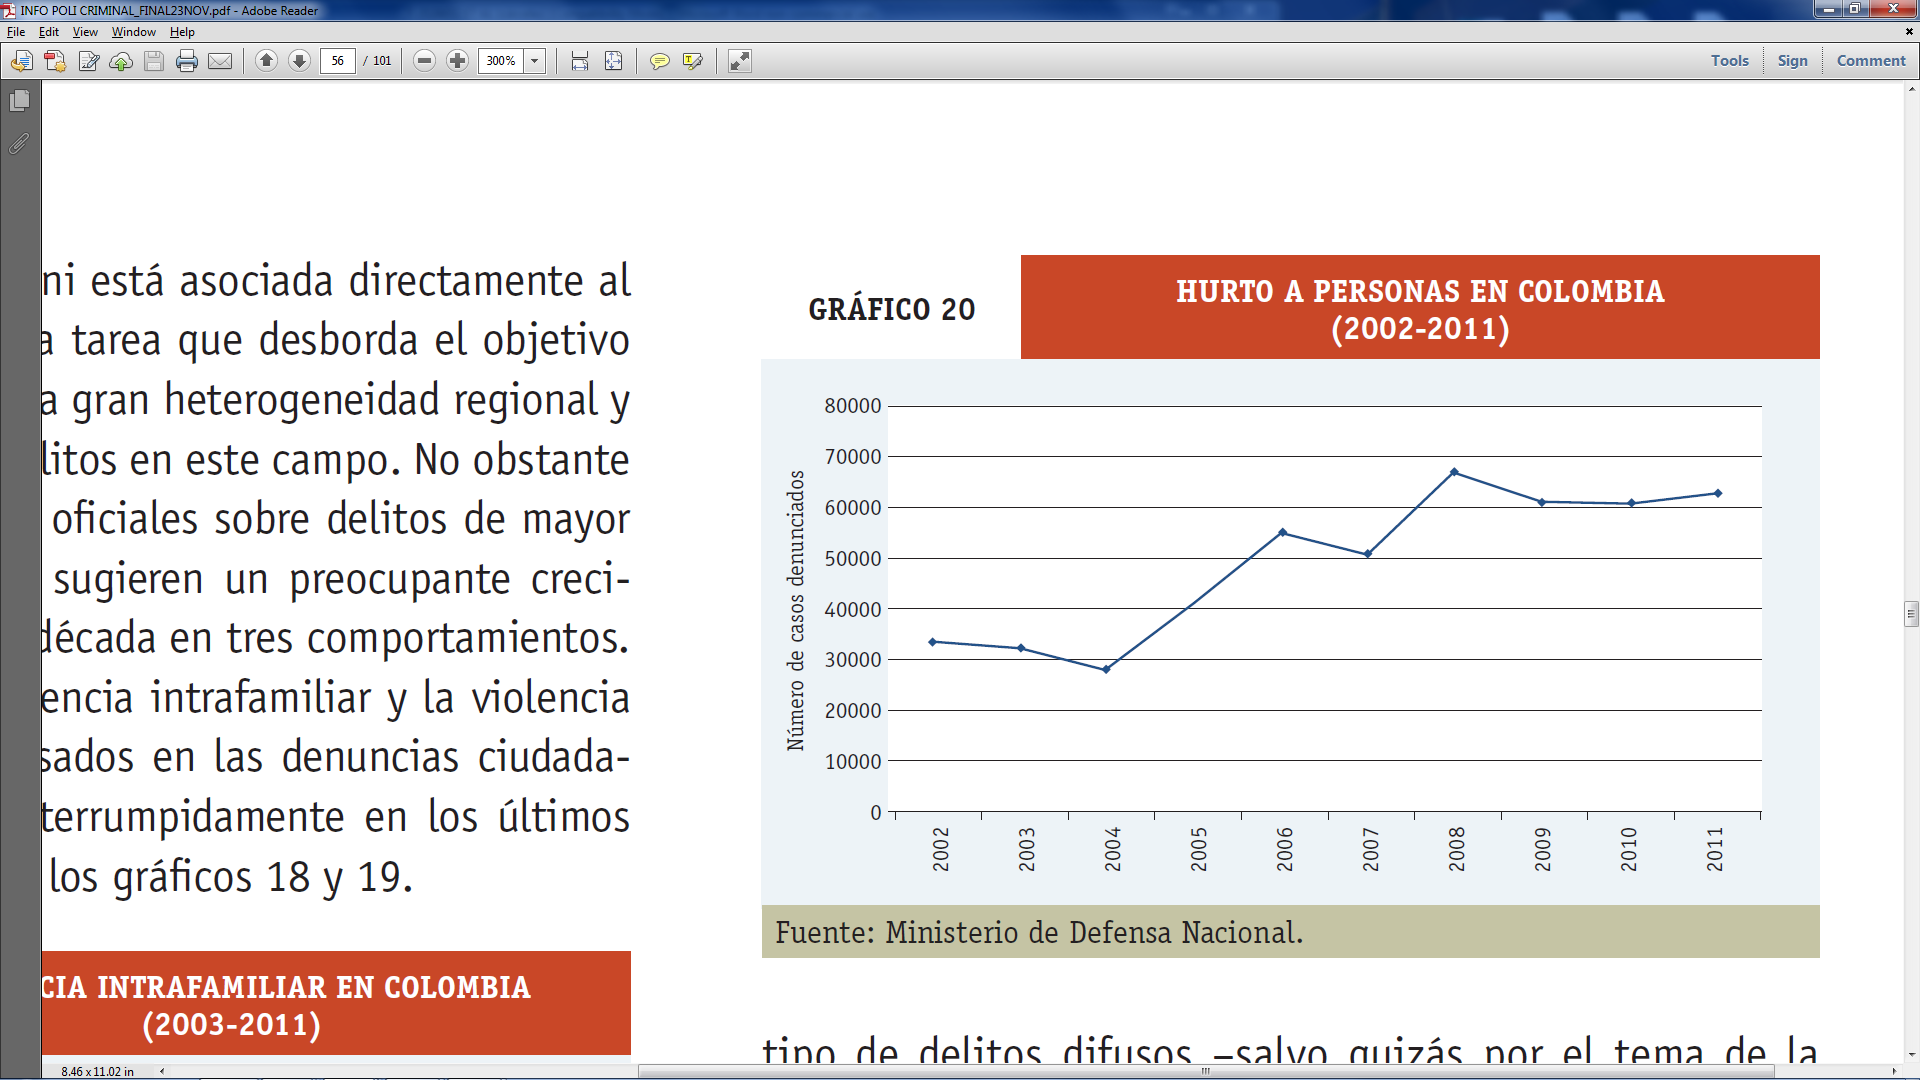Click the fit width scrolling icon

(580, 61)
